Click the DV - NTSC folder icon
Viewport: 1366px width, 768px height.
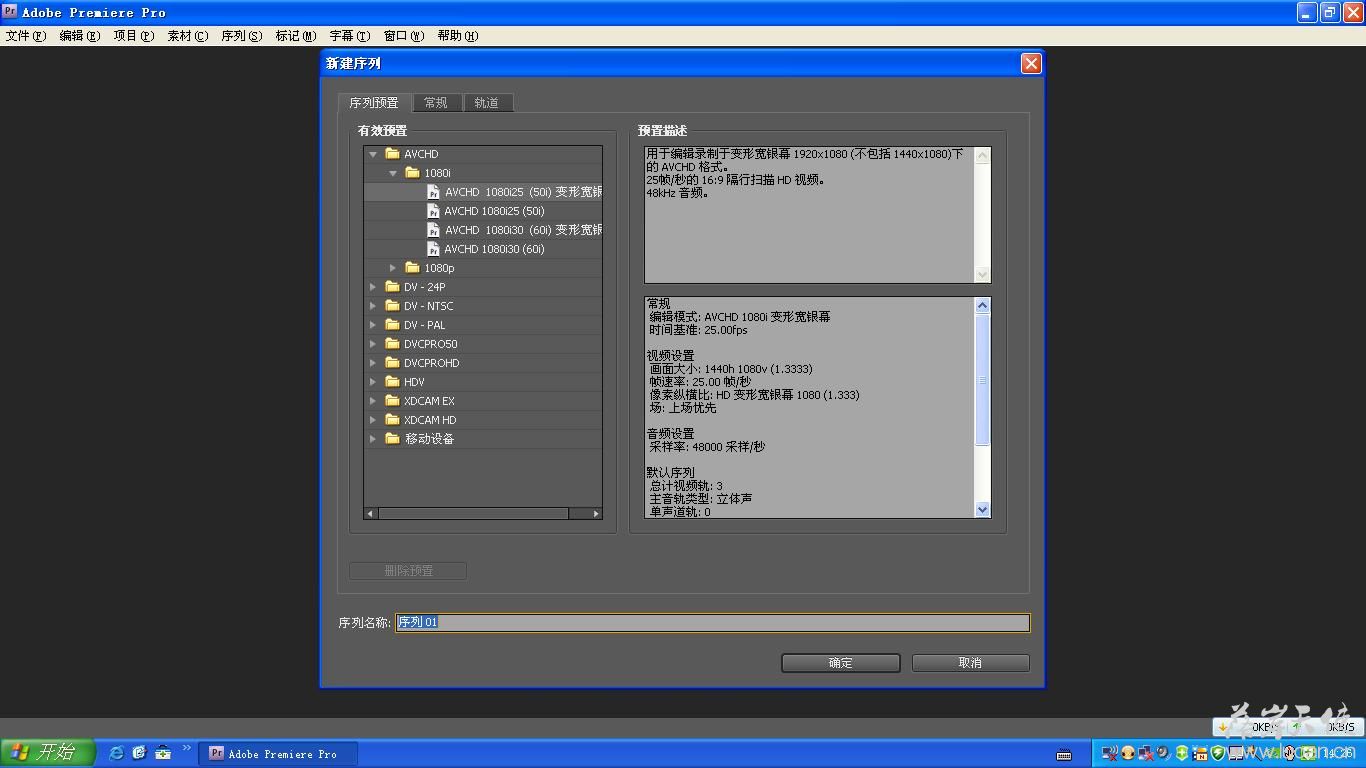392,306
